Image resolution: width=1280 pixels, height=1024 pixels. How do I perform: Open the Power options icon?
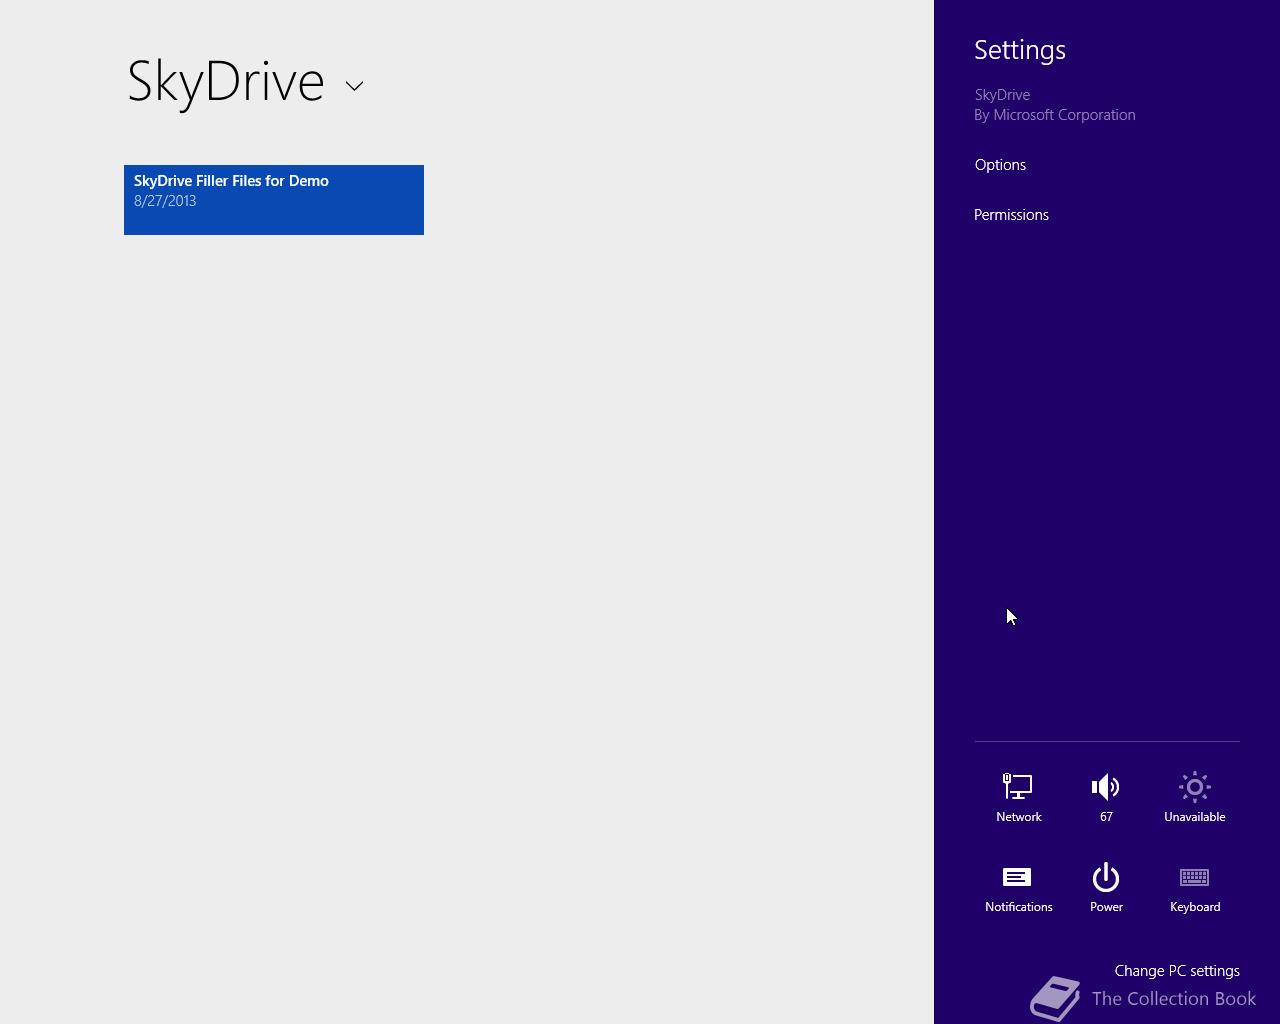1105,877
